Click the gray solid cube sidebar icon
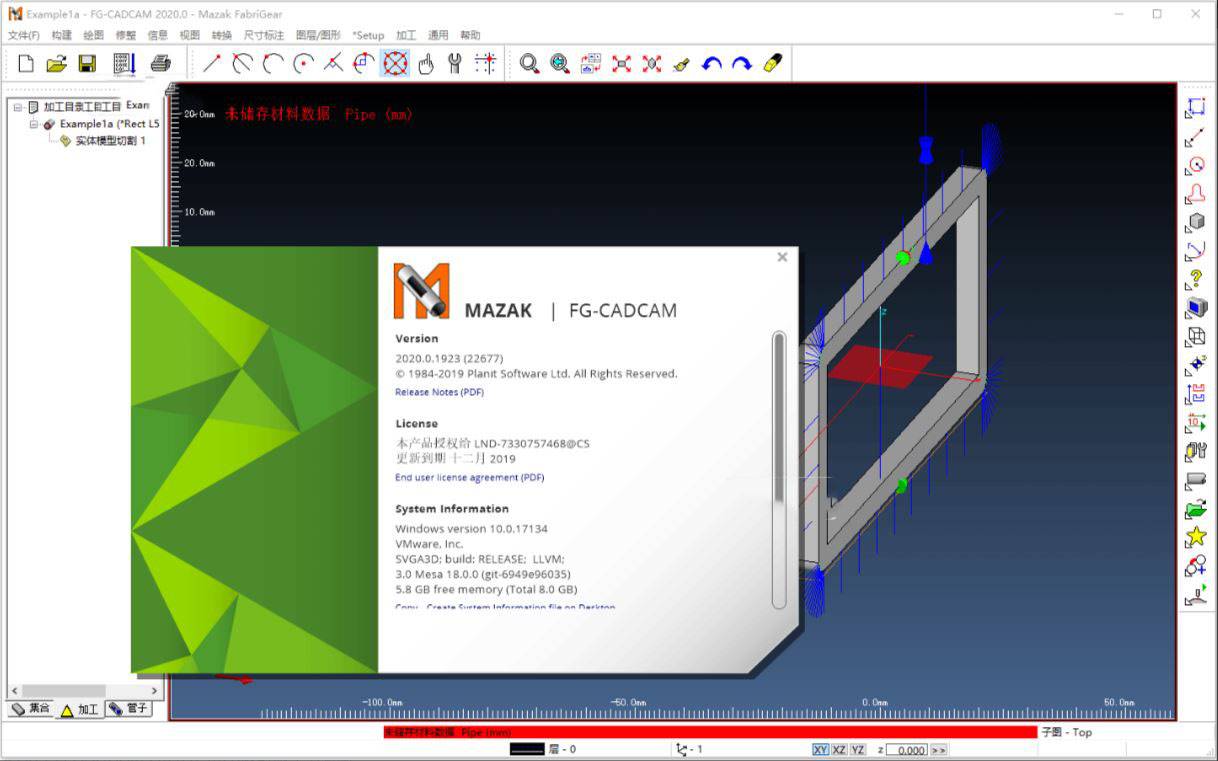1218x761 pixels. pyautogui.click(x=1195, y=222)
